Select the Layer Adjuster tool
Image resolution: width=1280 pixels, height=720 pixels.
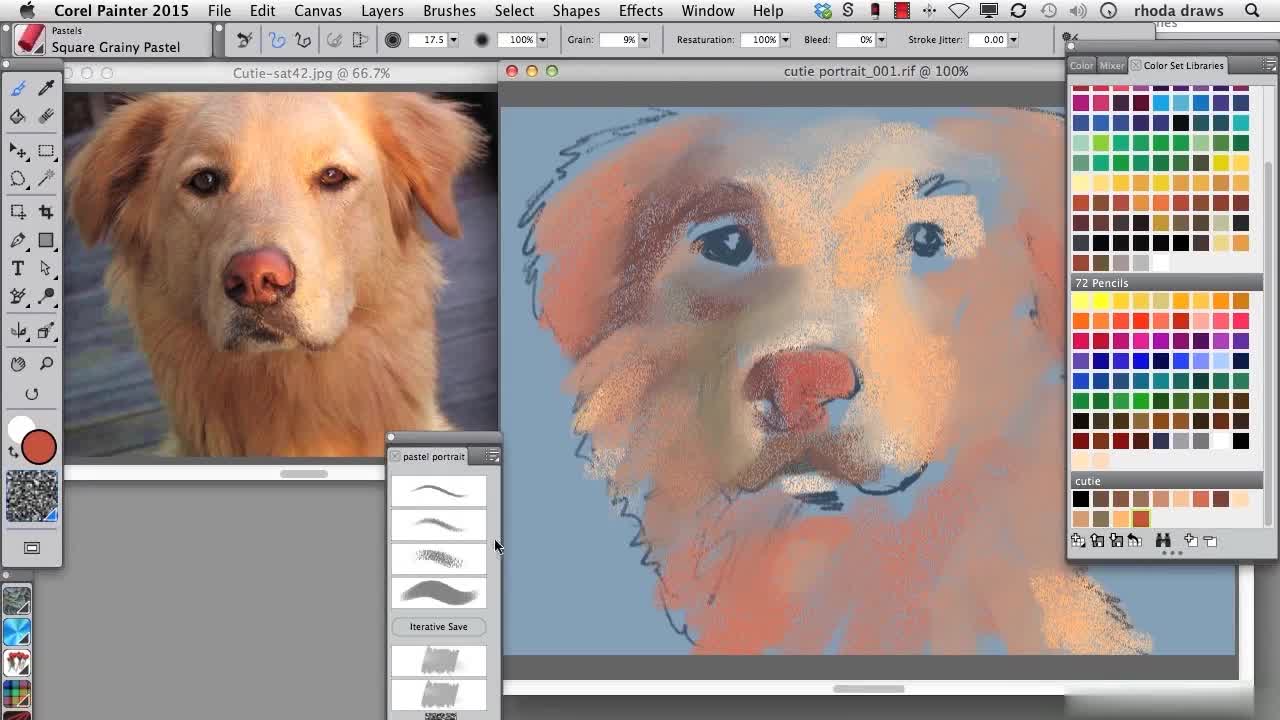tap(18, 151)
